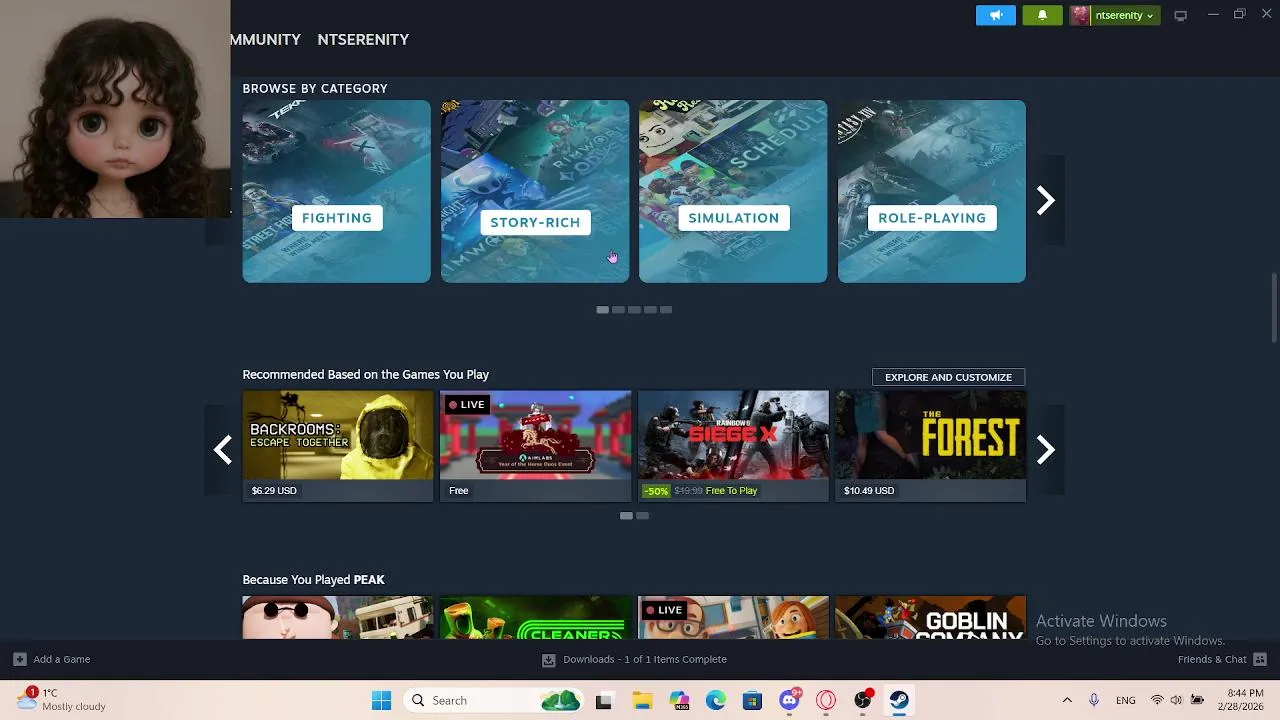Select first recommended carousel page dot
This screenshot has height=720, width=1280.
pyautogui.click(x=626, y=516)
